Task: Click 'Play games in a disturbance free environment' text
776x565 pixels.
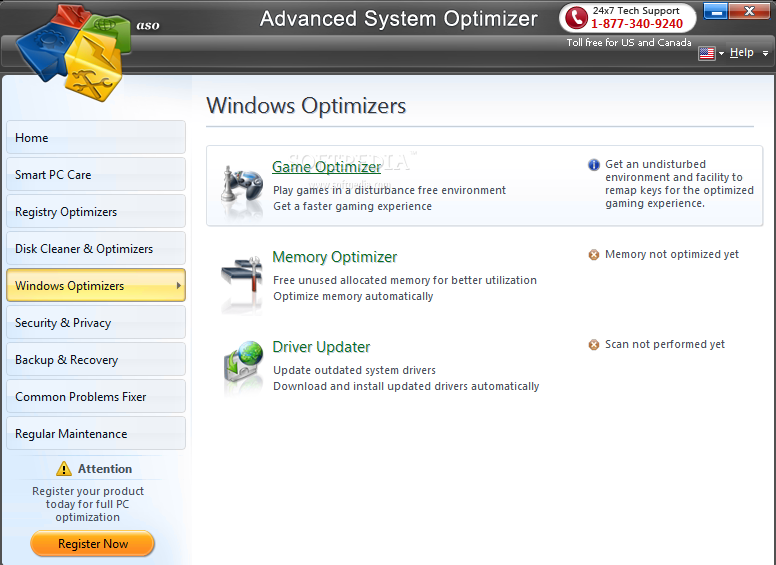Action: (x=389, y=190)
